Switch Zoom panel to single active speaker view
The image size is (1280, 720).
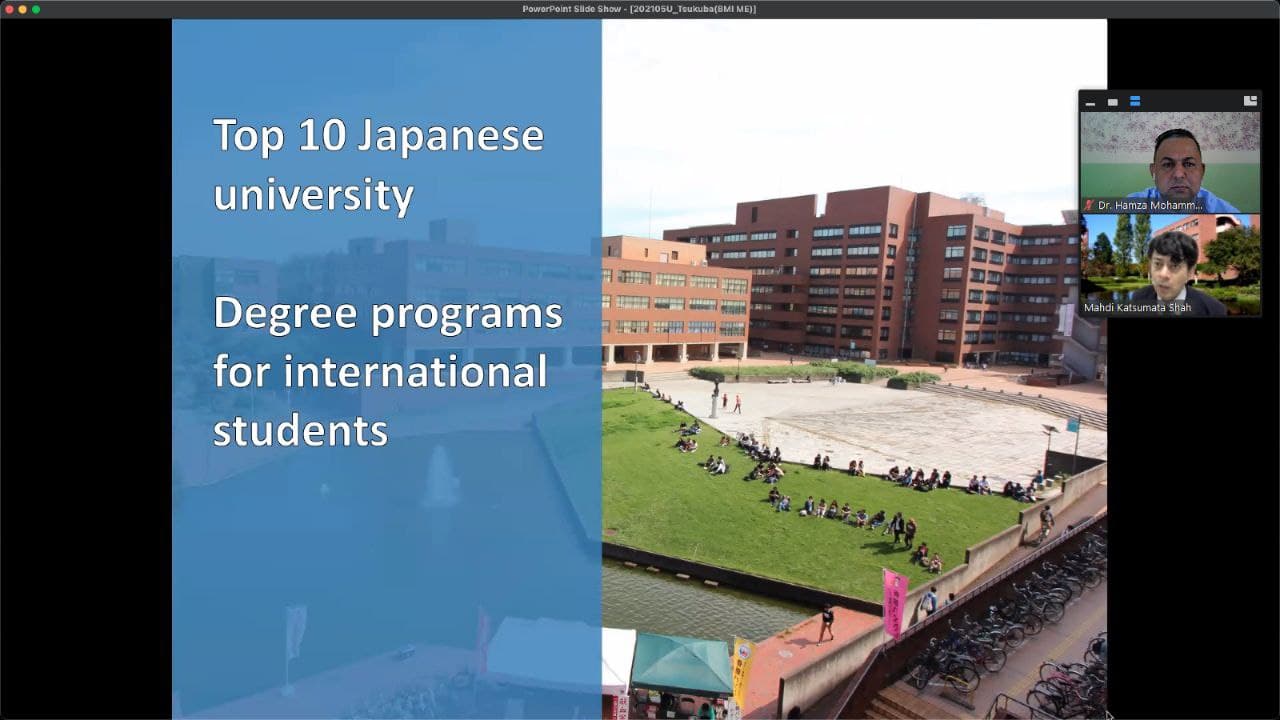1112,102
